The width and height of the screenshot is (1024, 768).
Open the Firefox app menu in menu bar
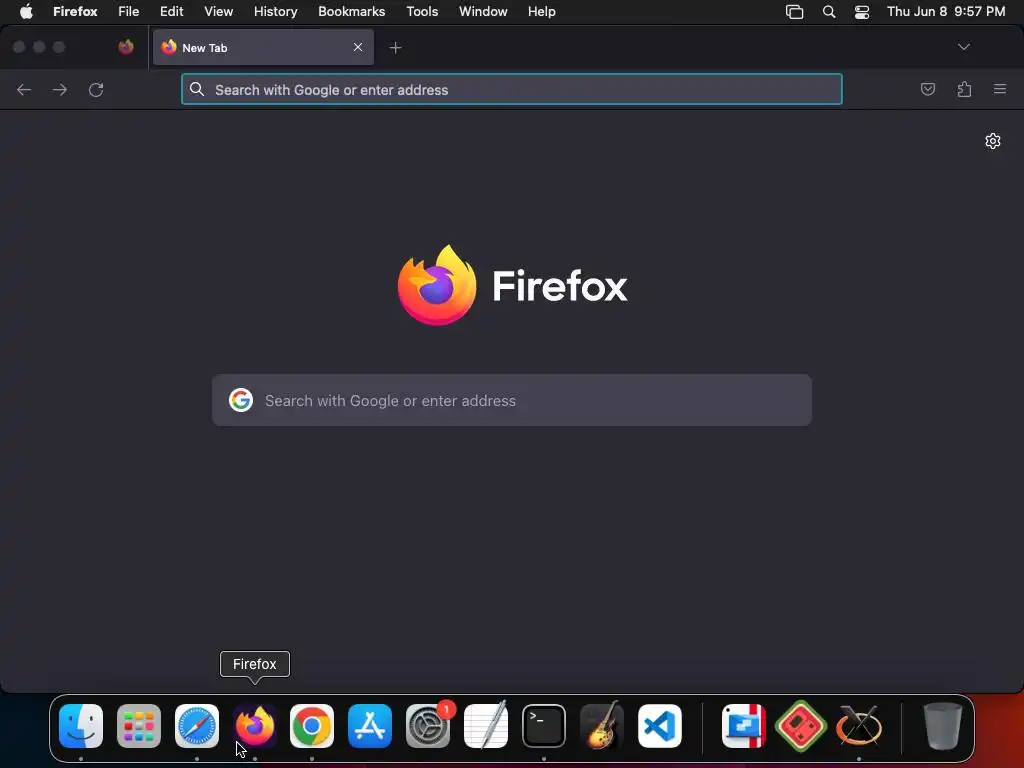(75, 11)
